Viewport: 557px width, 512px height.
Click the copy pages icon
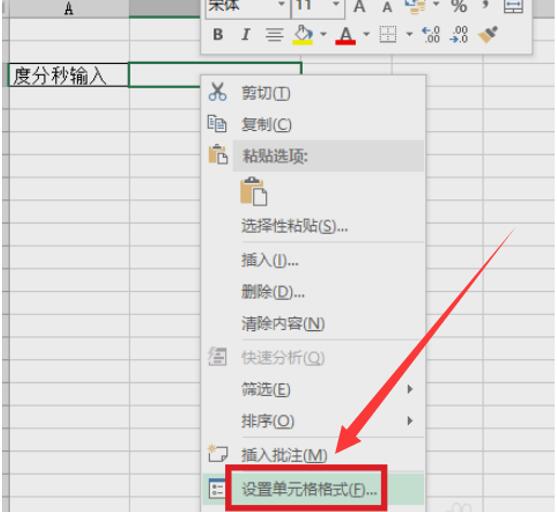(217, 124)
